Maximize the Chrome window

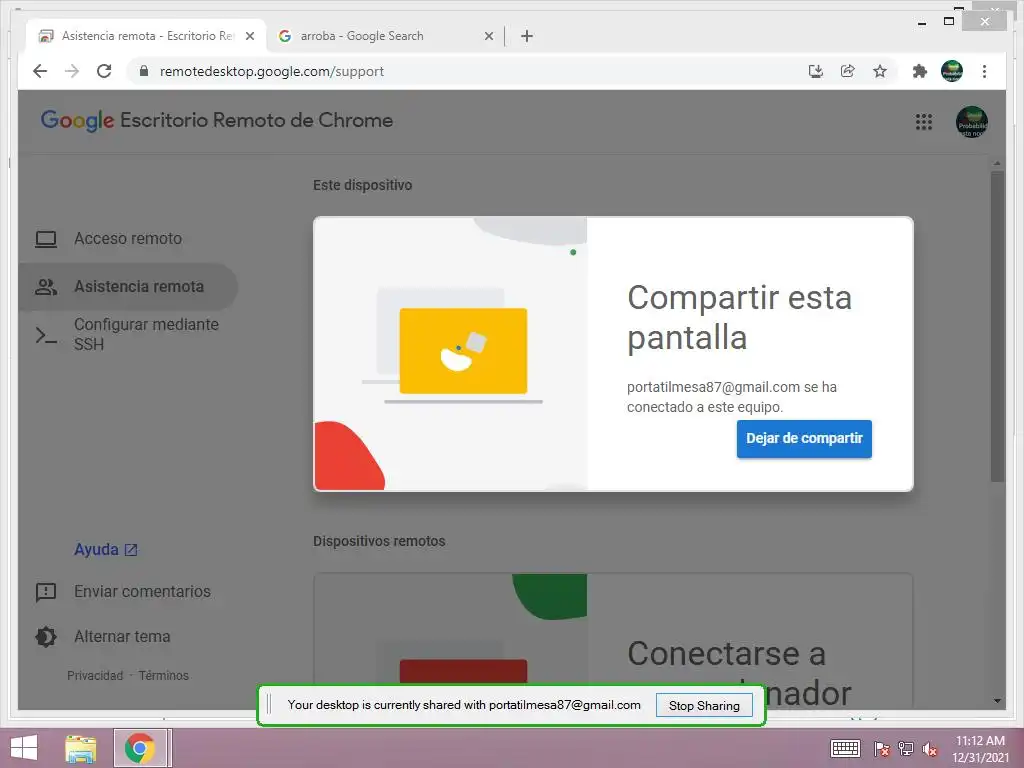pos(949,22)
